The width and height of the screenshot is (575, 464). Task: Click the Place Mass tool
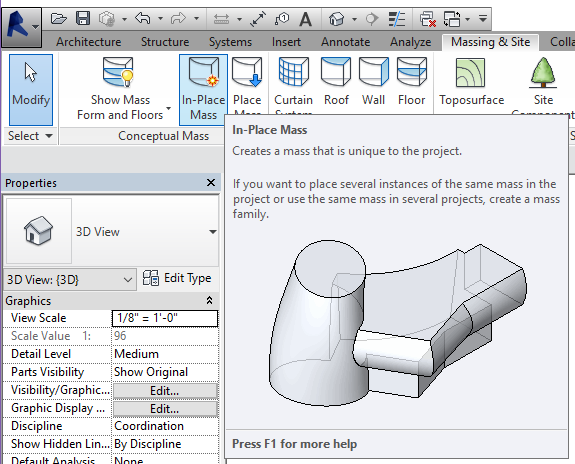[247, 84]
